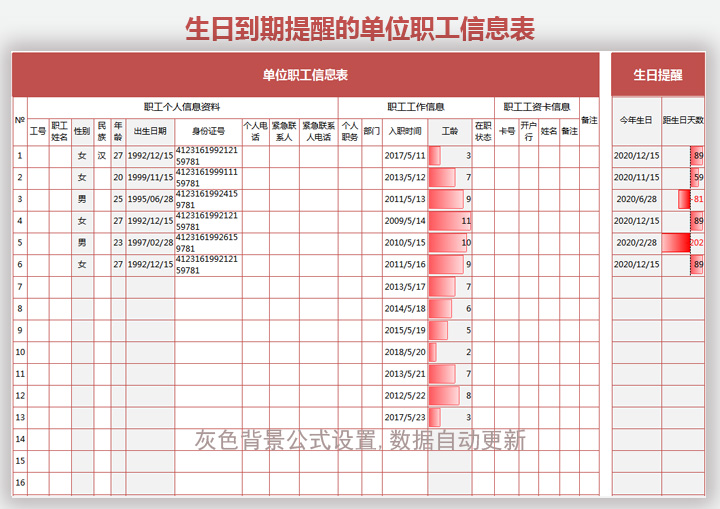This screenshot has height=509, width=720.
Task: Click the № column header
Action: pos(20,121)
